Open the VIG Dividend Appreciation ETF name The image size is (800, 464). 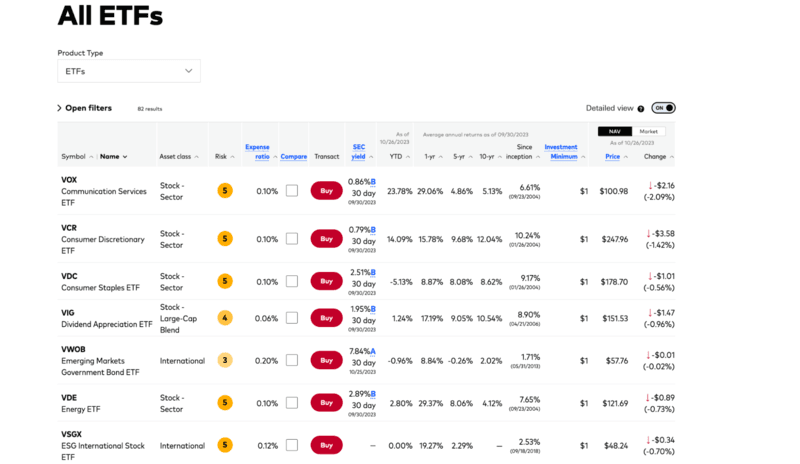coord(107,325)
